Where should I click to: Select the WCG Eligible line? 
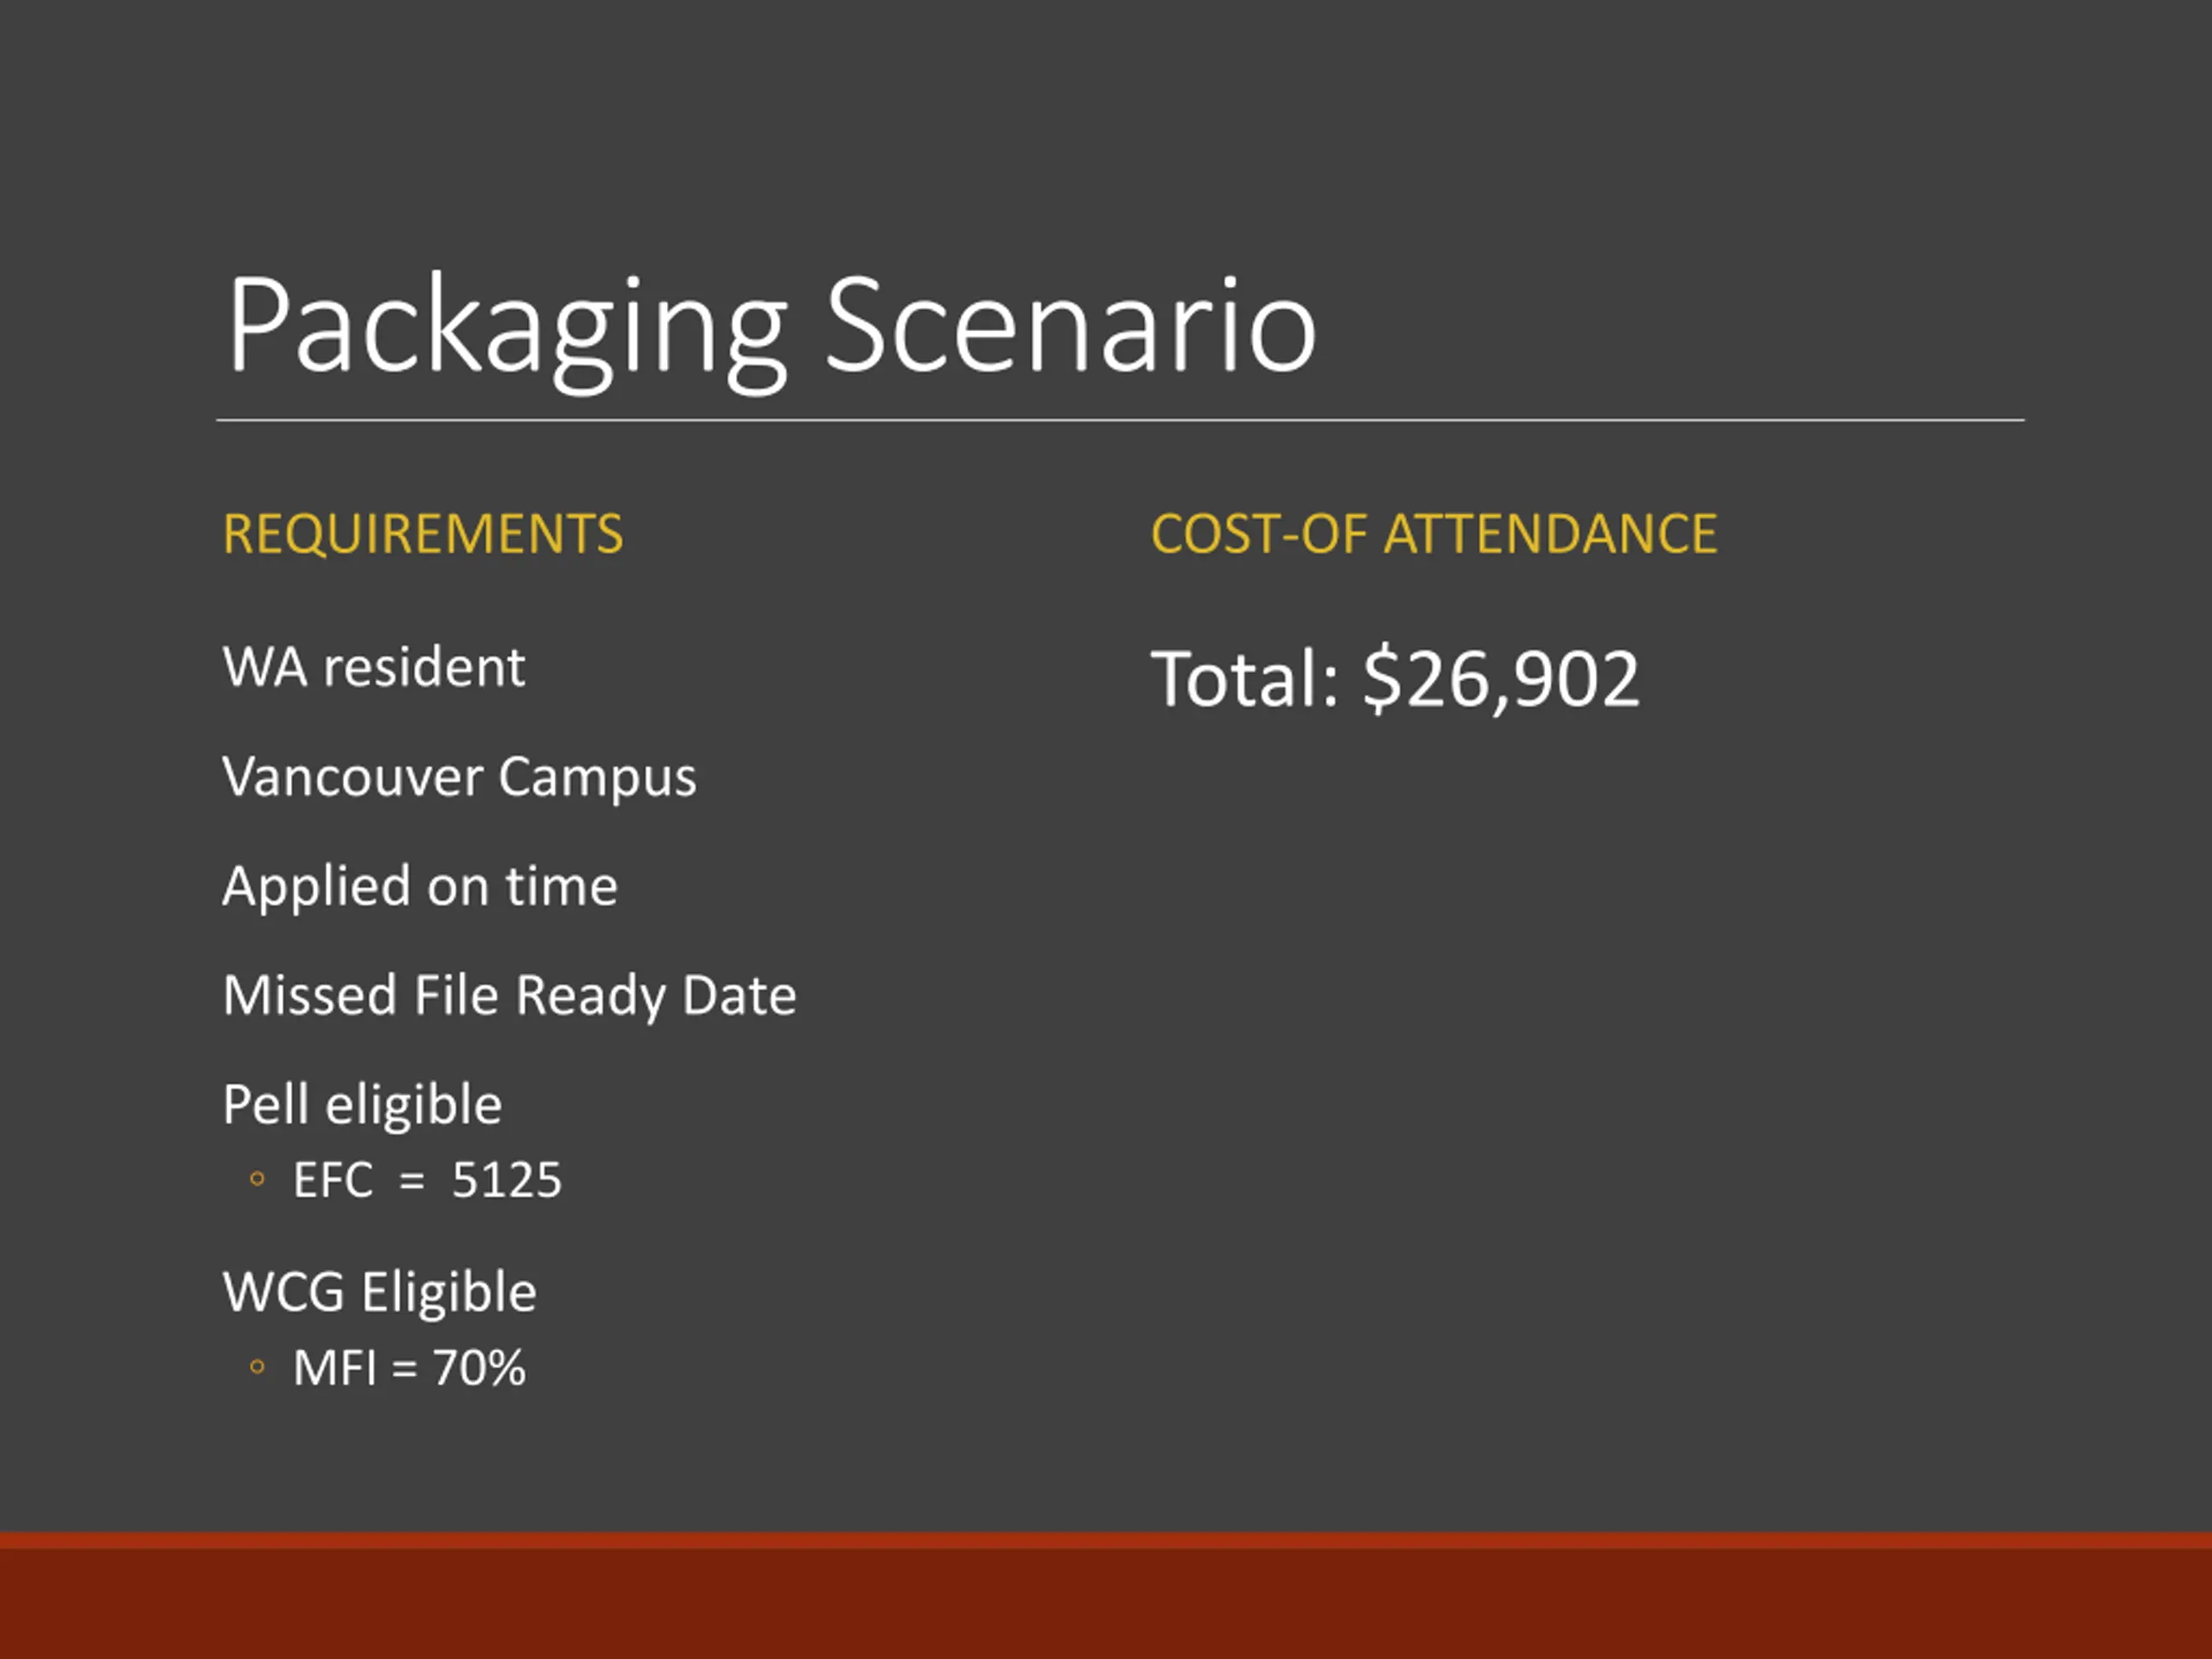coord(379,1293)
